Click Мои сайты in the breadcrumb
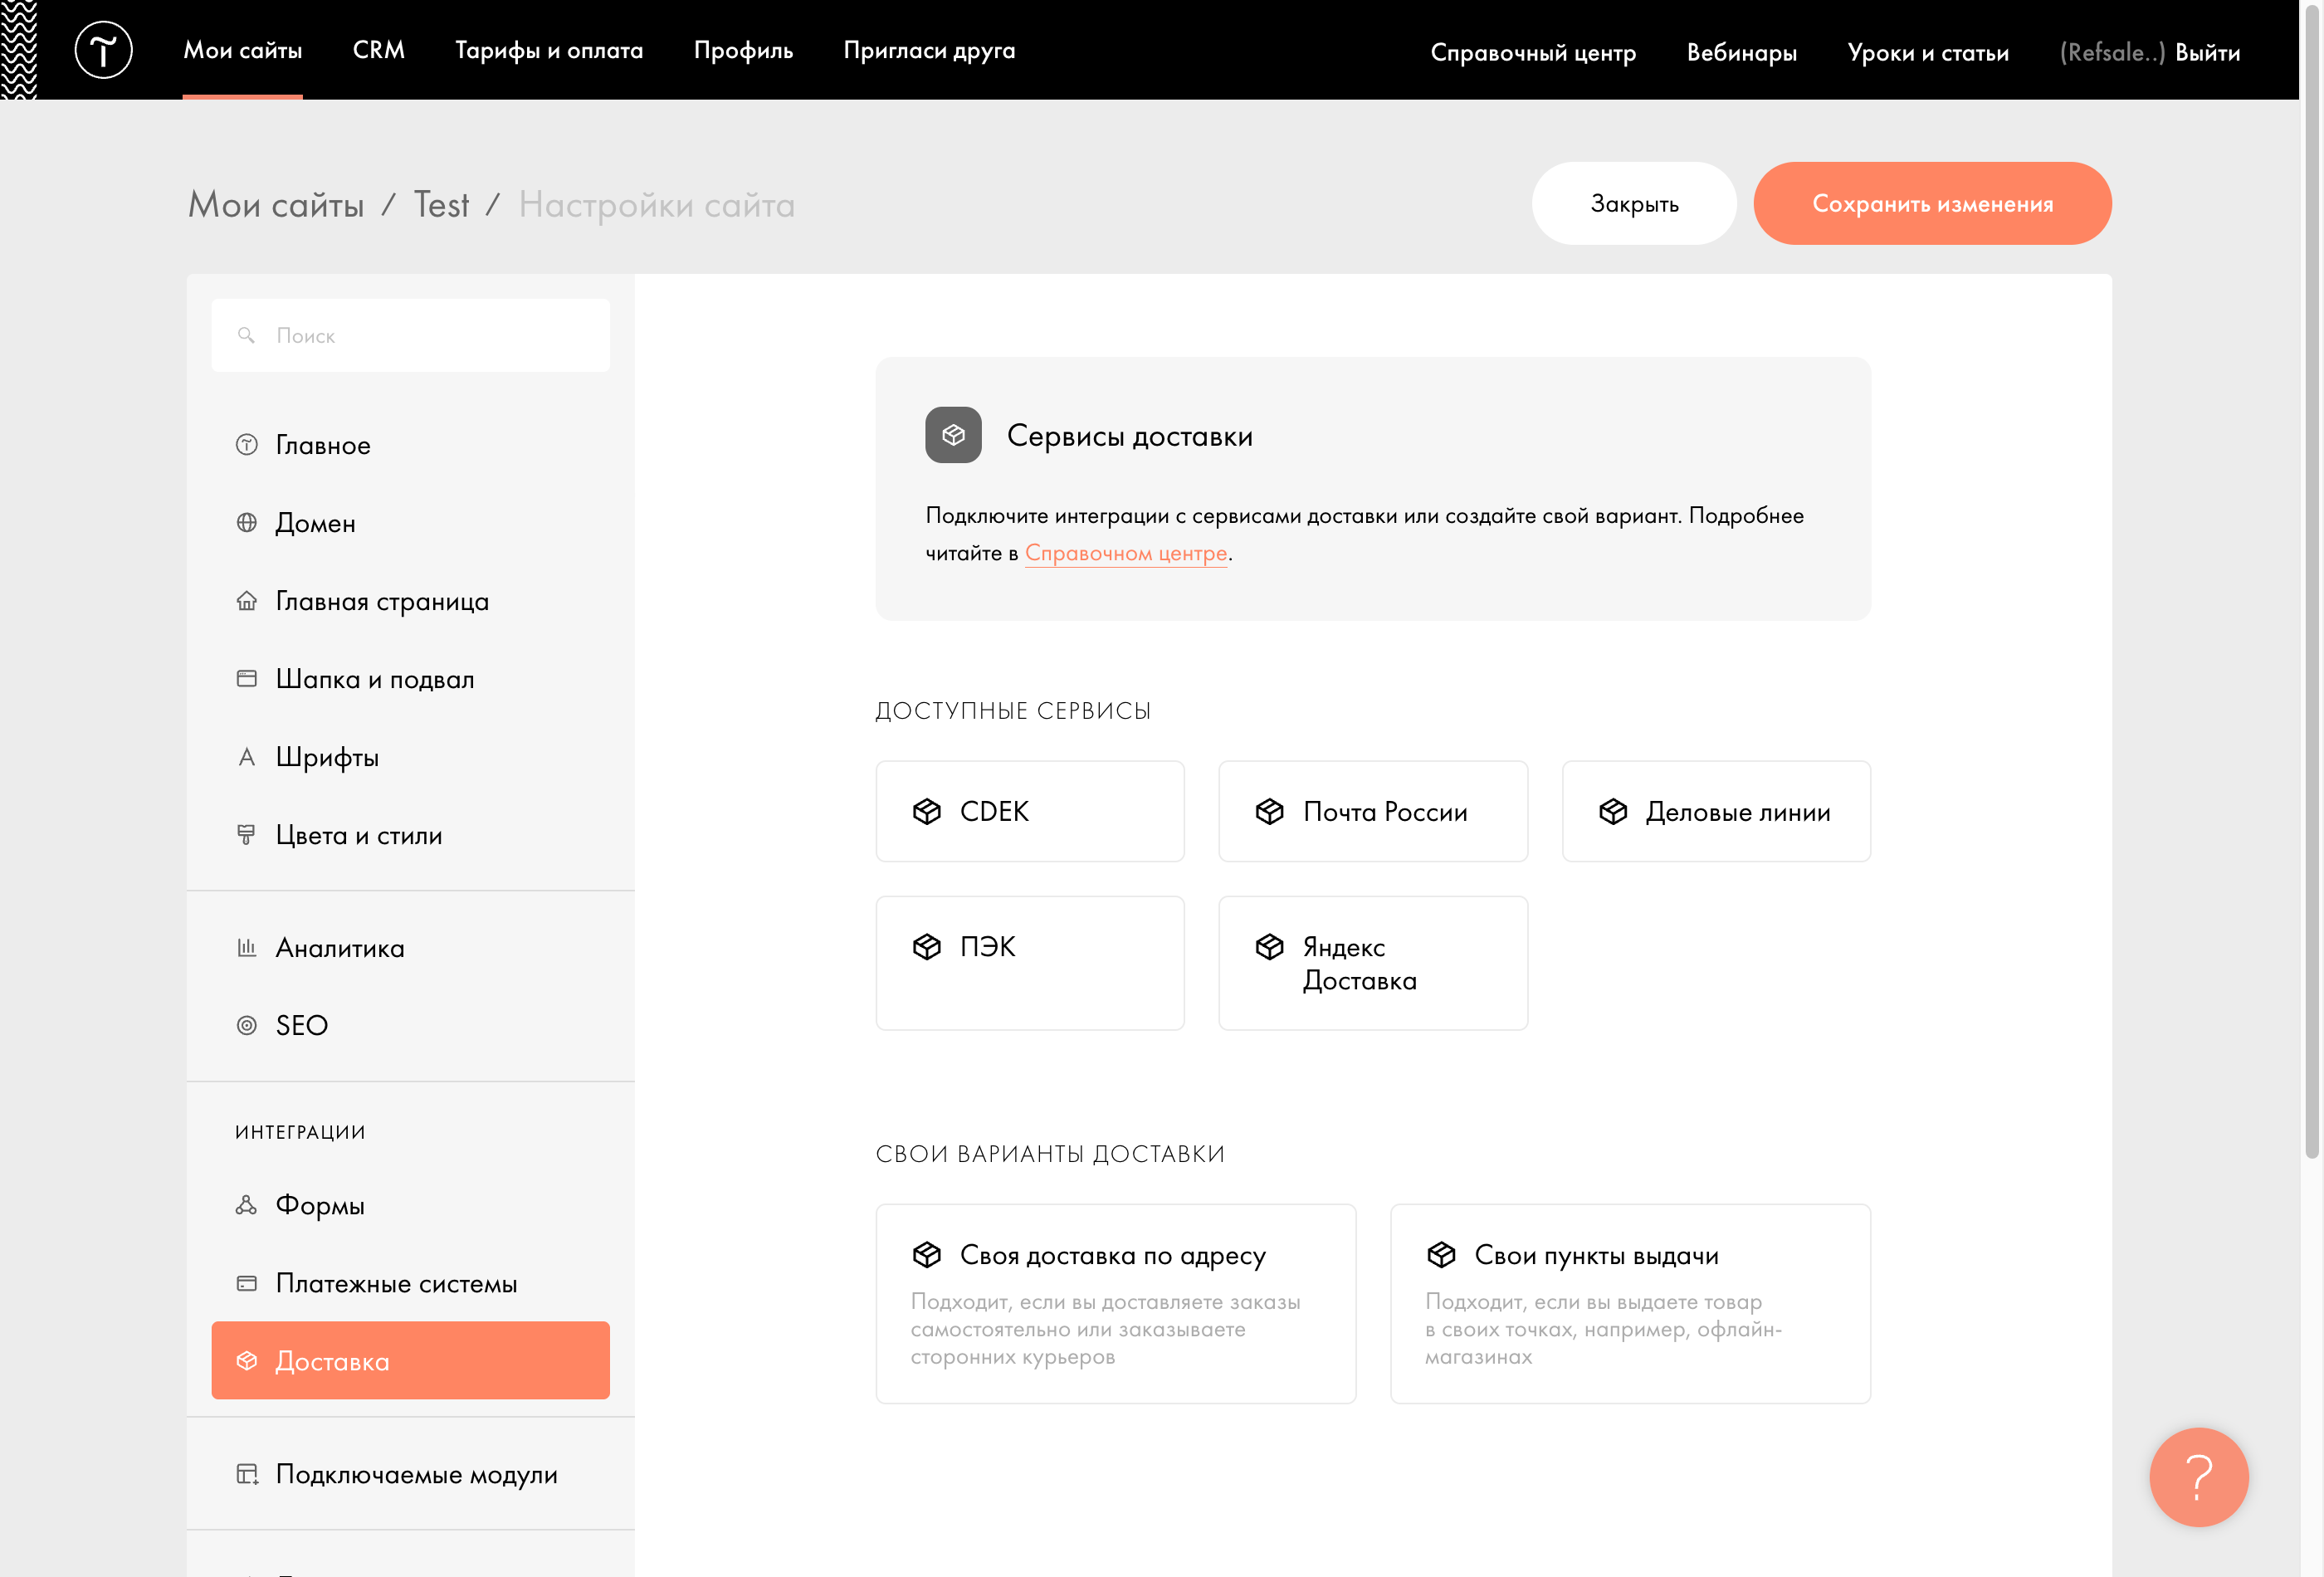 (276, 205)
